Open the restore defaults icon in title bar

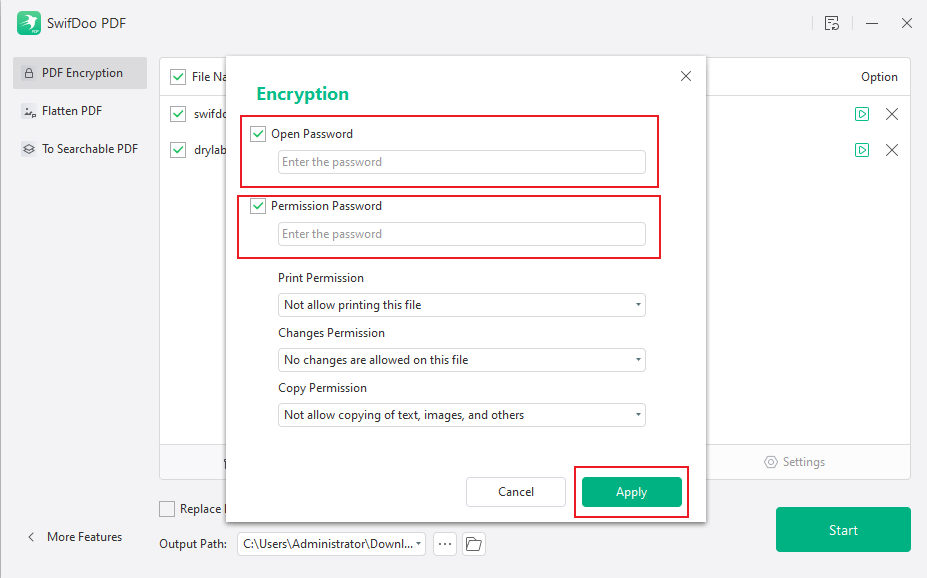(x=832, y=23)
